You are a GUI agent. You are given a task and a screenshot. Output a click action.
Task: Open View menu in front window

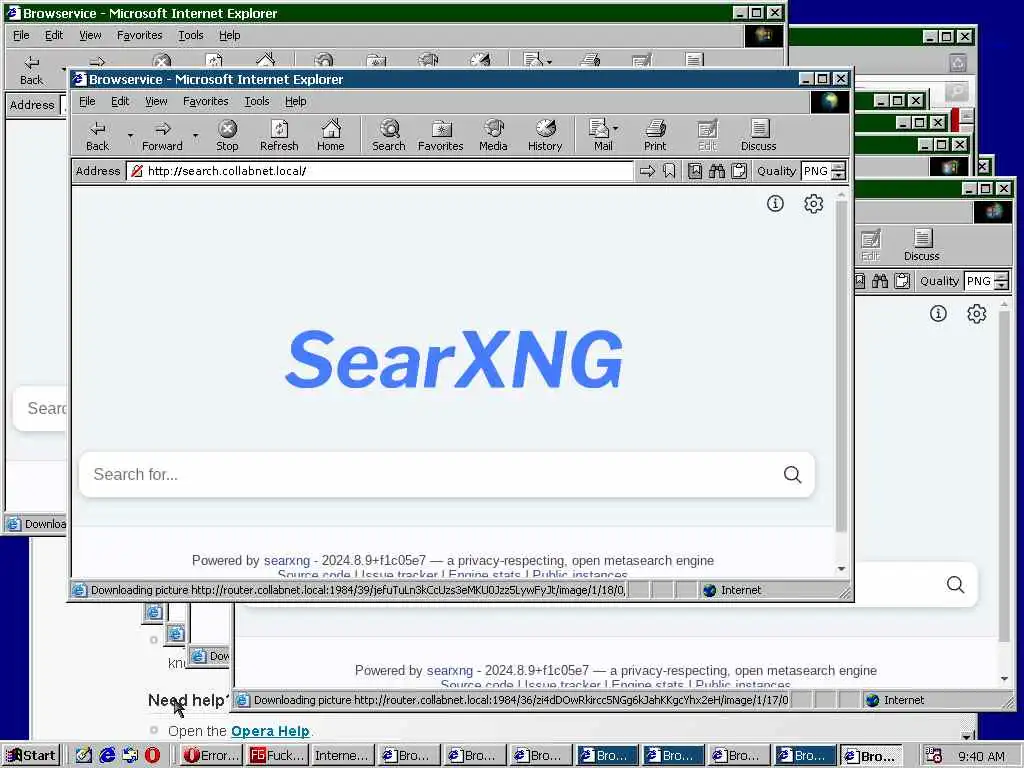[156, 101]
